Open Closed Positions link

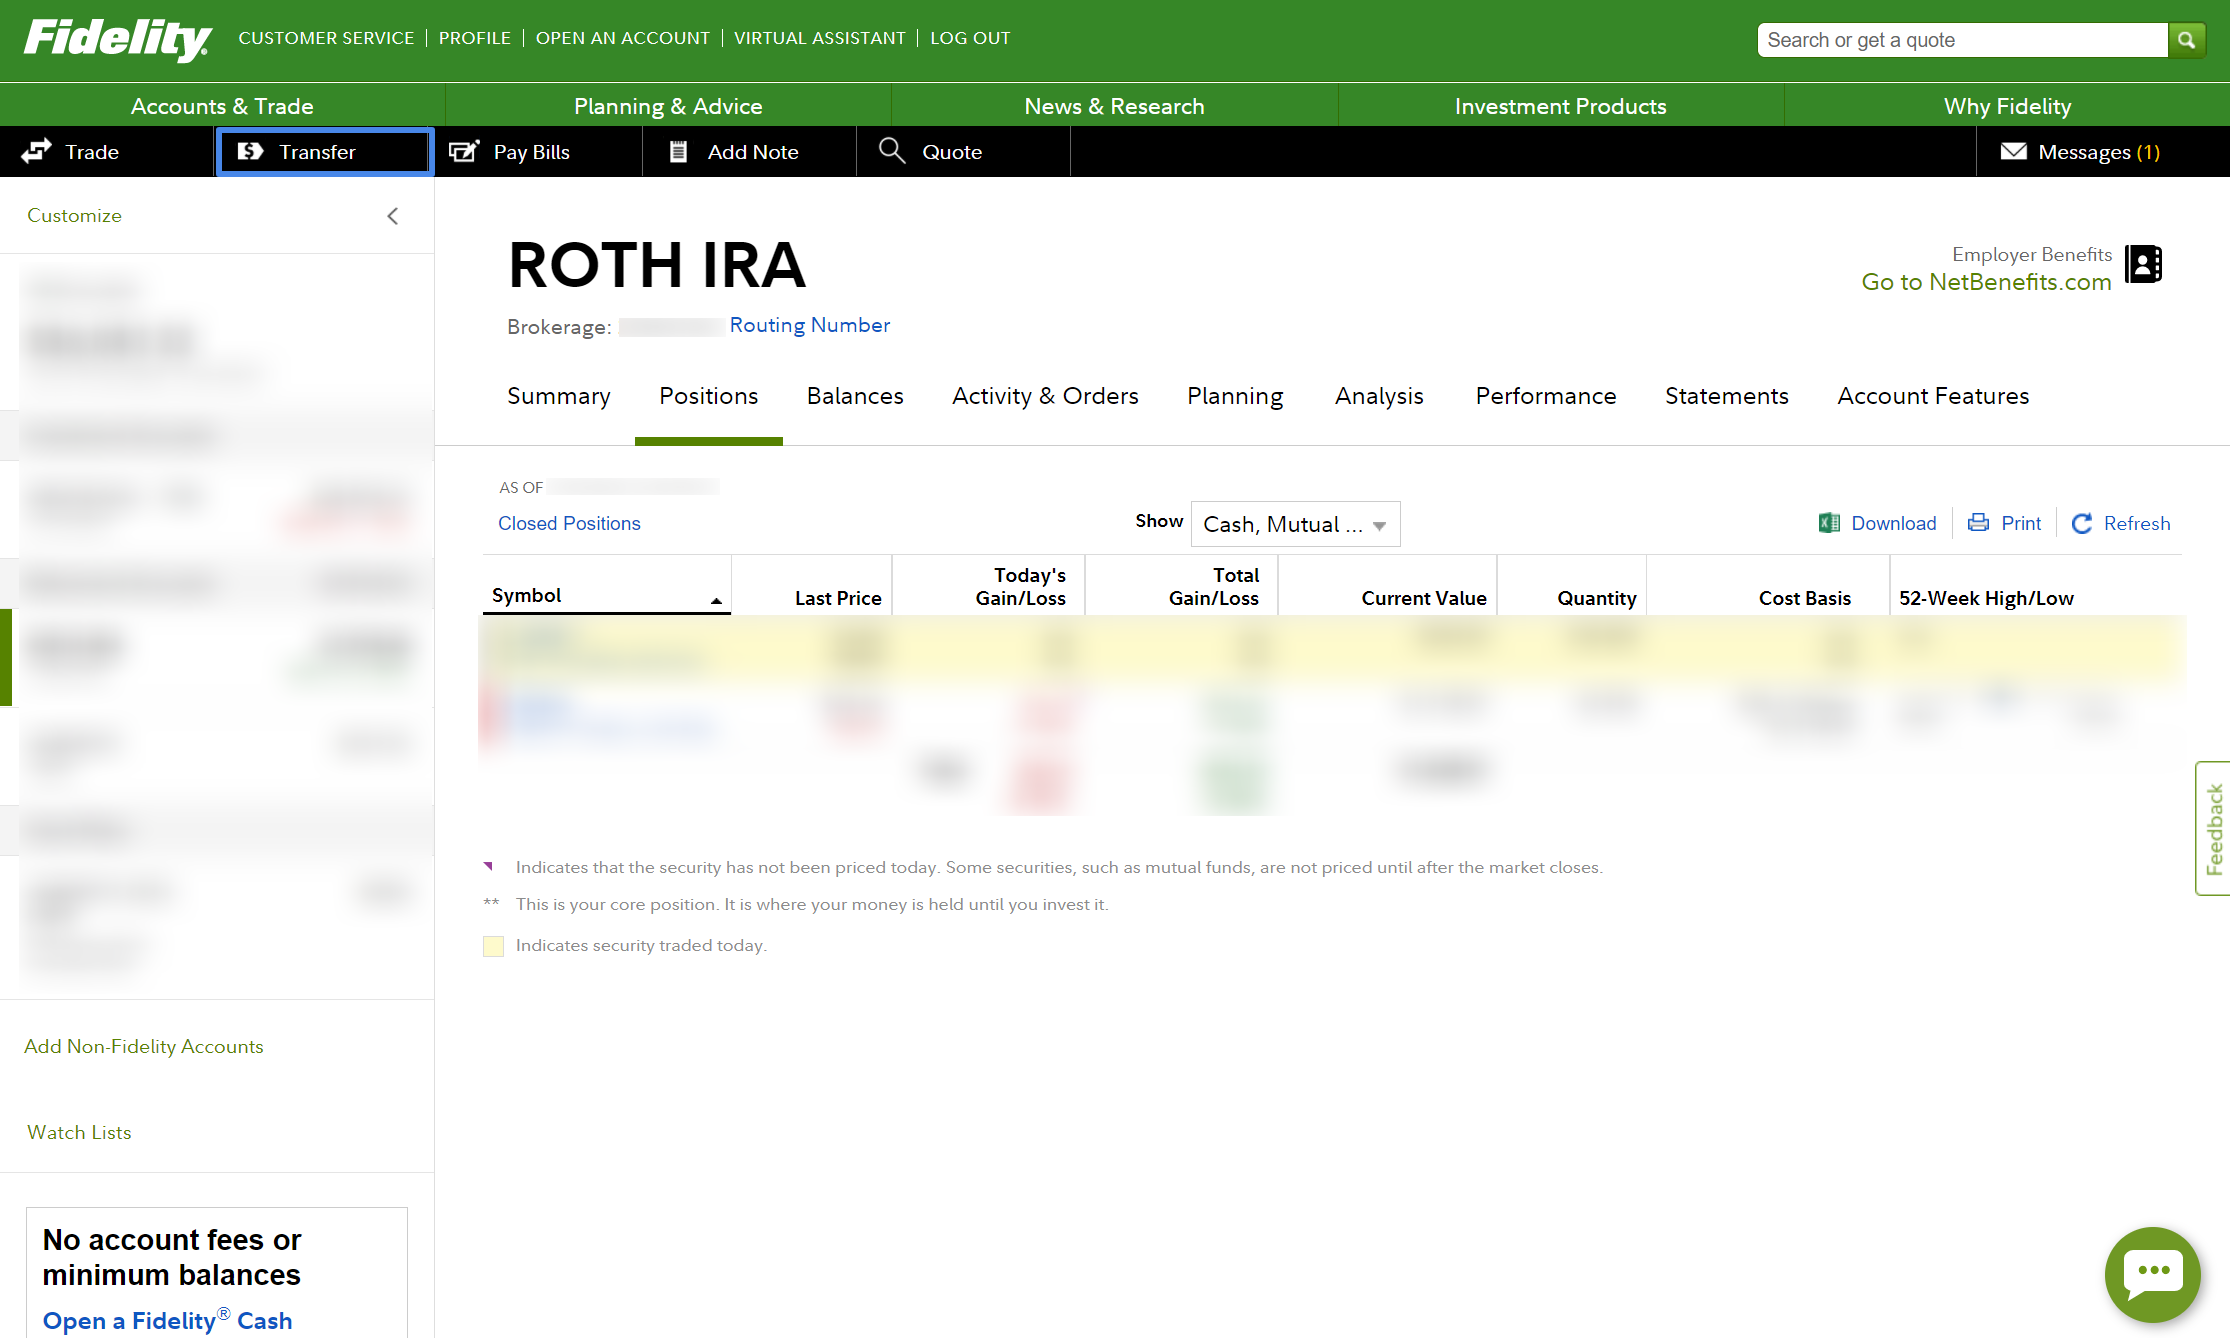coord(569,523)
